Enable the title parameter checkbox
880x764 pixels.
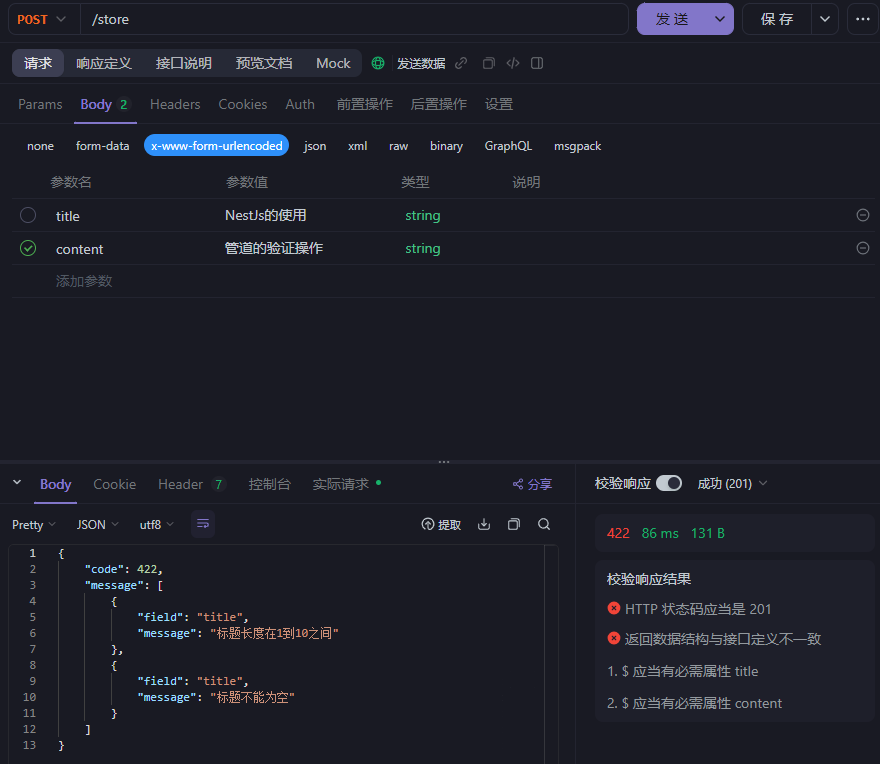[x=28, y=215]
